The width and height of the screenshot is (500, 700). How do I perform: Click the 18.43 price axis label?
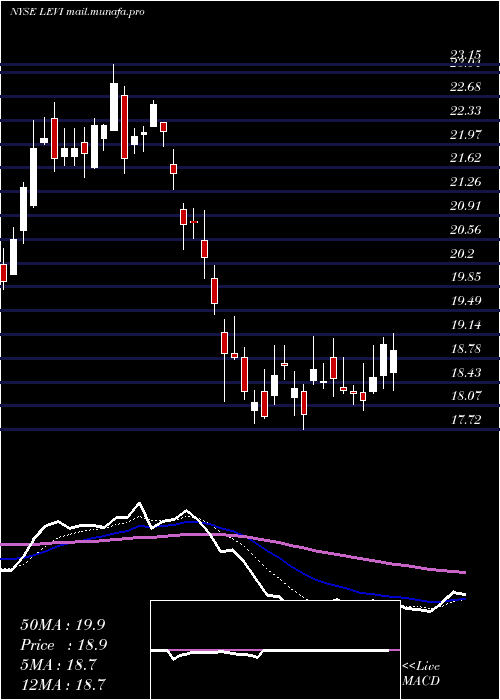[466, 372]
